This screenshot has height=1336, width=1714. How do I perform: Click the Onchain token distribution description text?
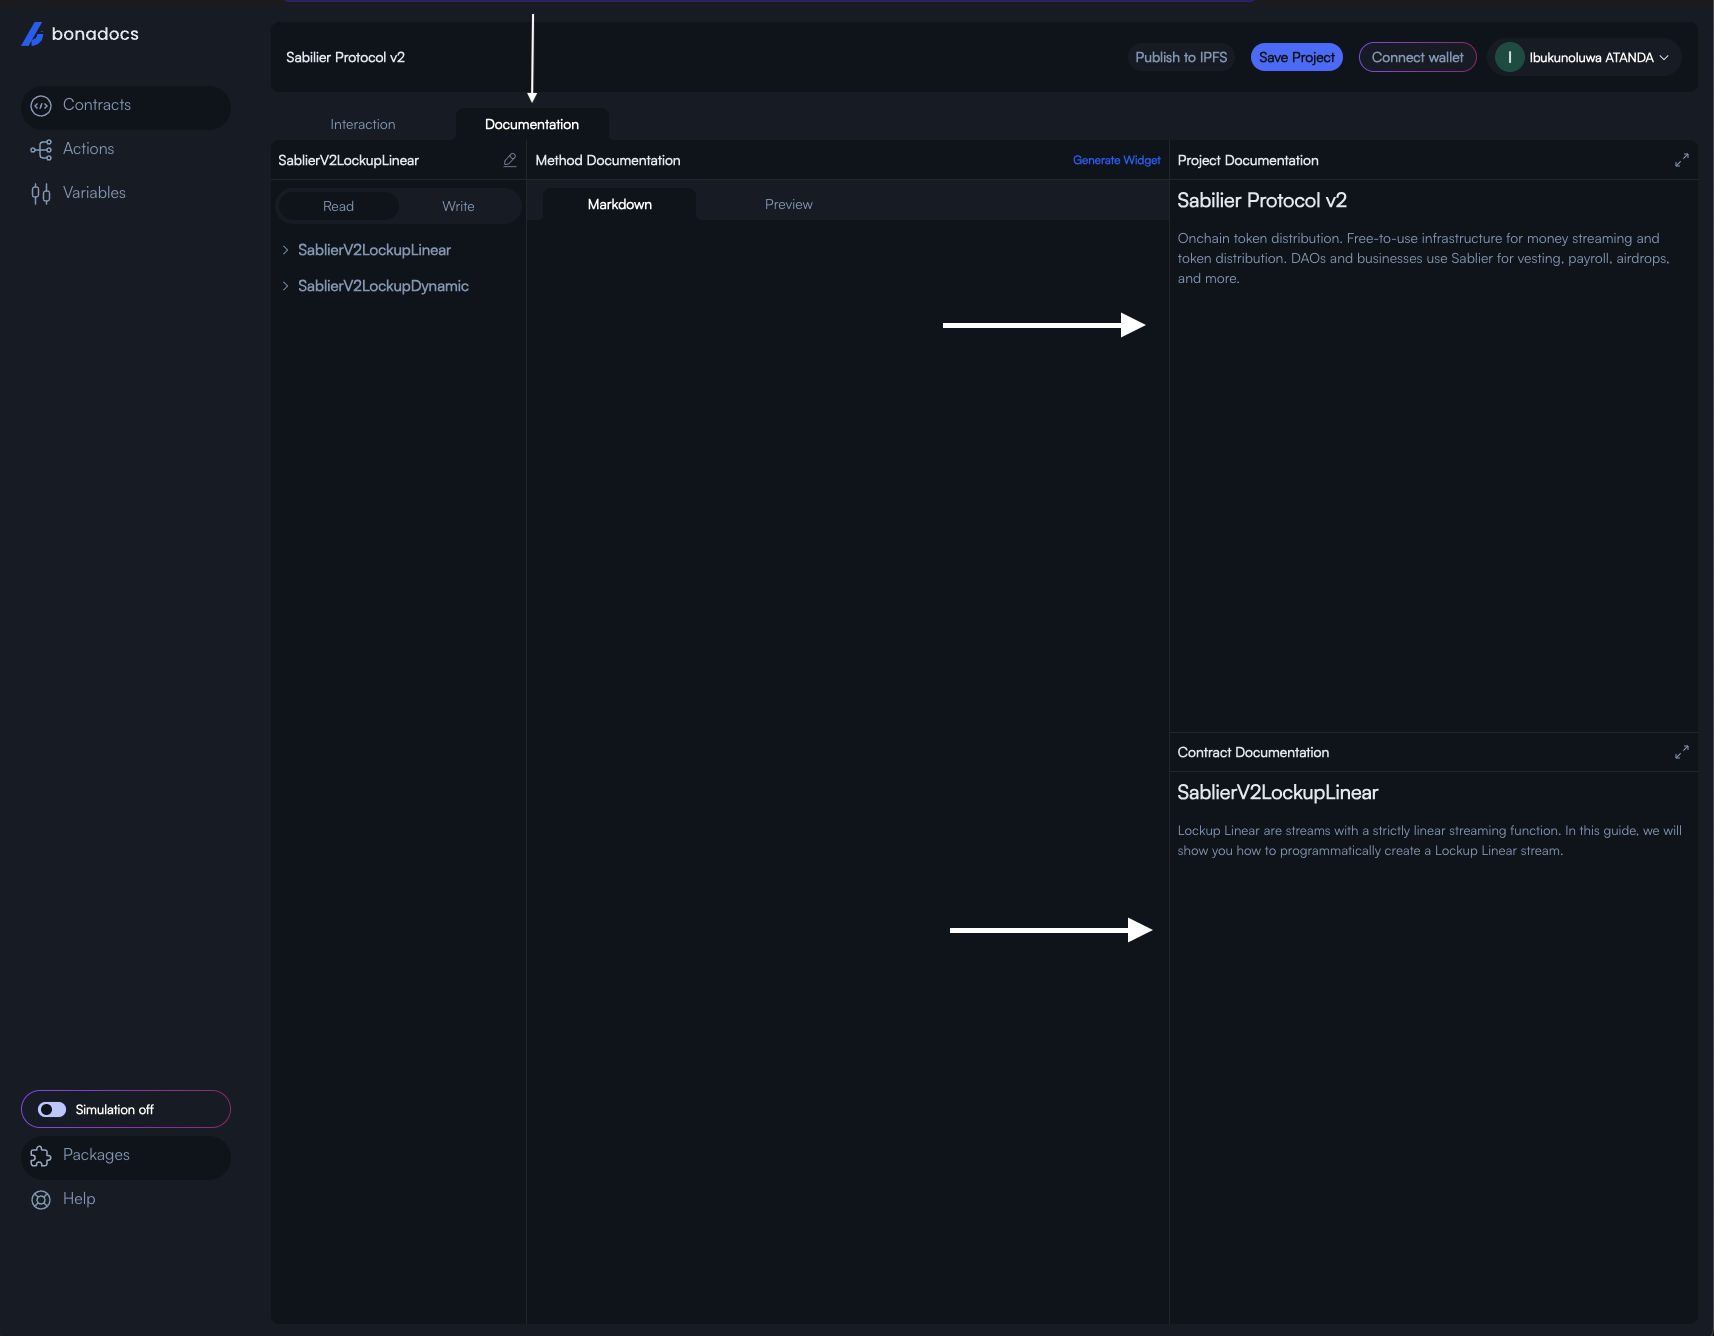[x=1423, y=258]
